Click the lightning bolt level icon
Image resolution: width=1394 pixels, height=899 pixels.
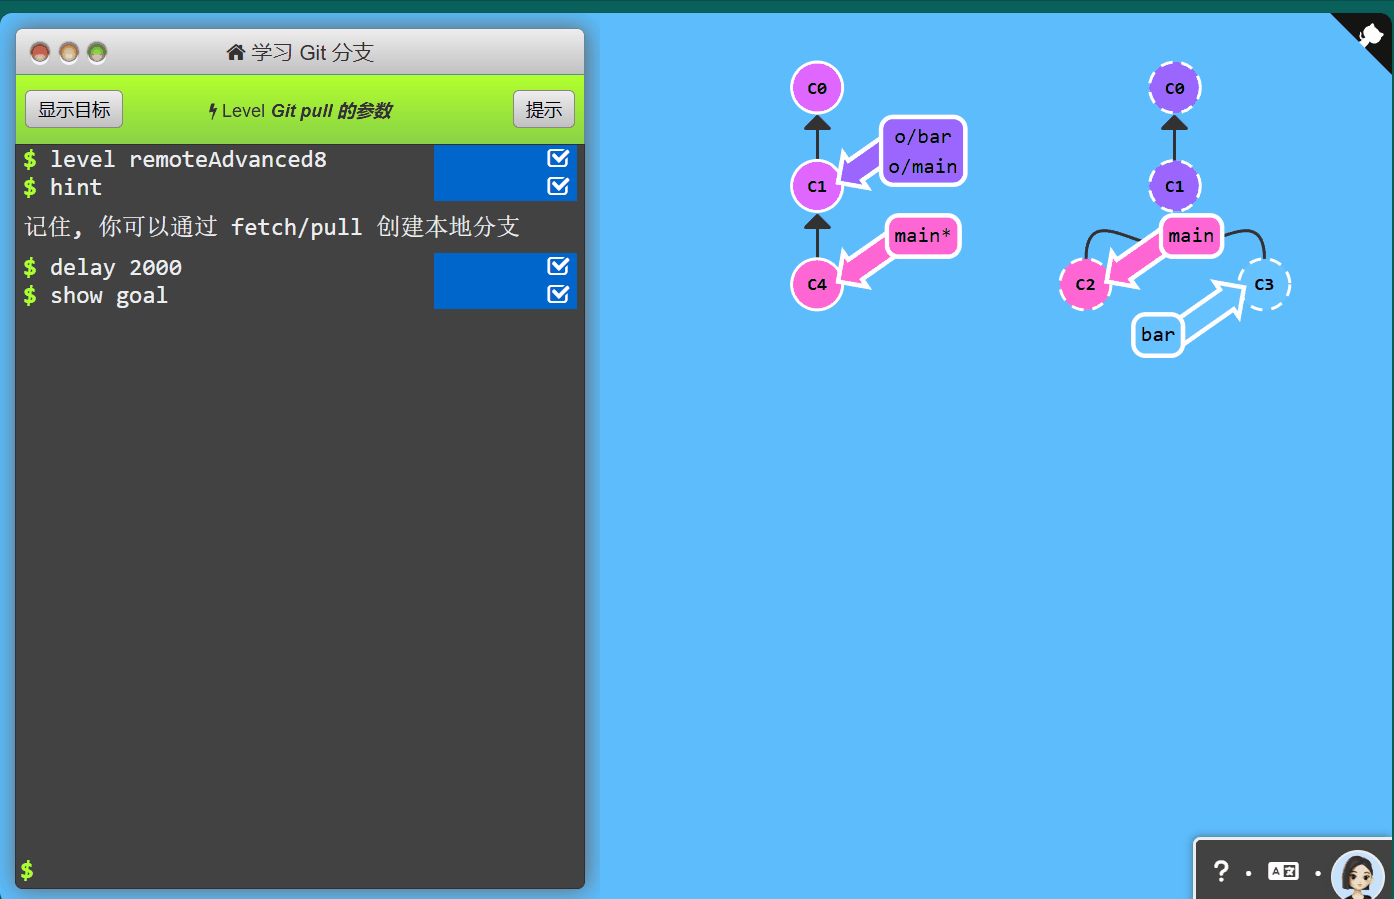(213, 111)
